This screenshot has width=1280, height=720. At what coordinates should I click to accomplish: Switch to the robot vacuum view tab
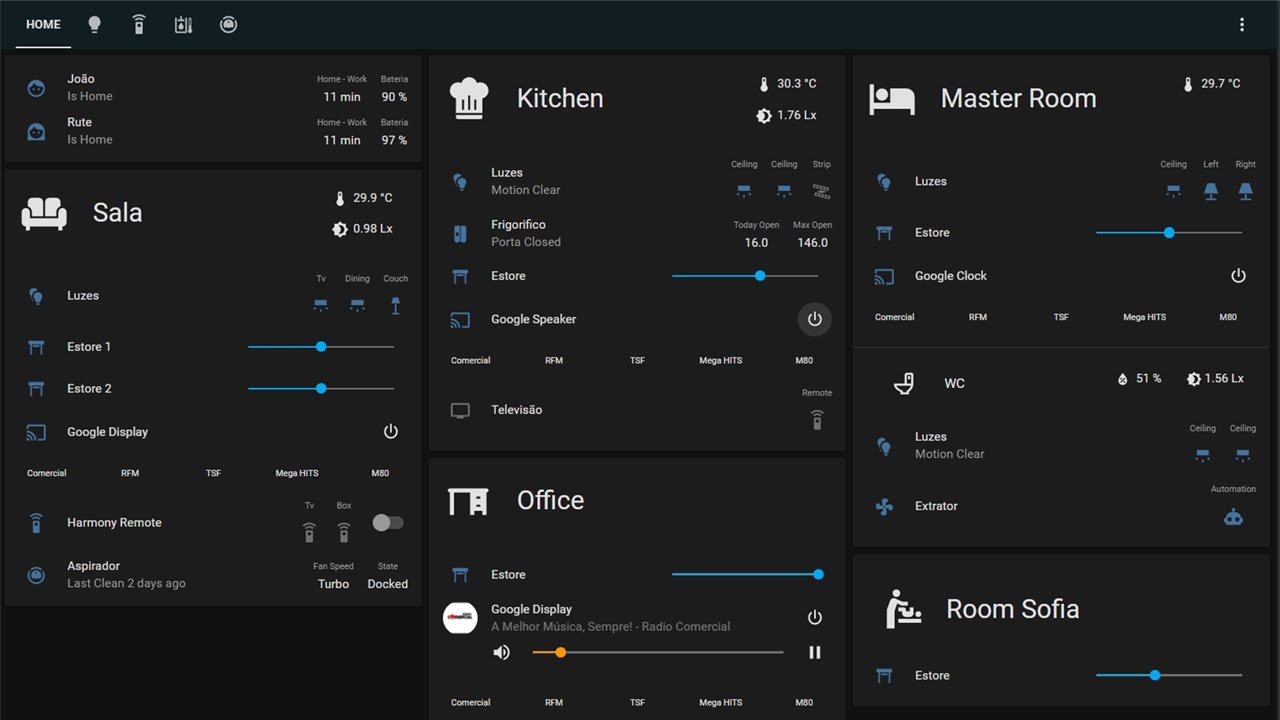pyautogui.click(x=229, y=25)
